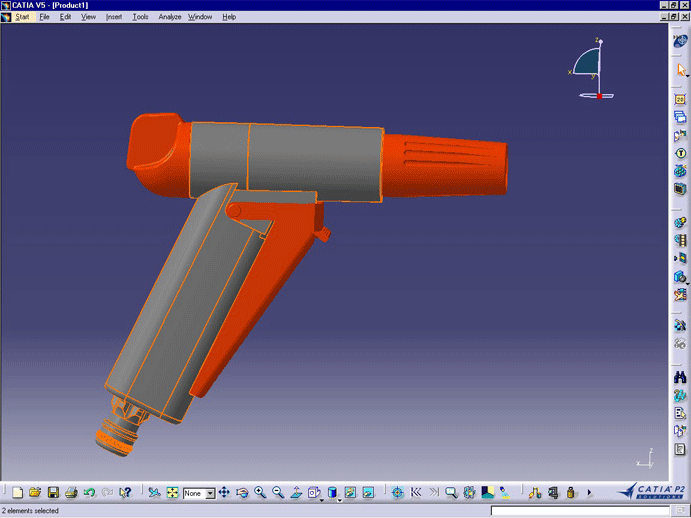Open the None layer dropdown
Image resolution: width=691 pixels, height=518 pixels.
click(210, 494)
